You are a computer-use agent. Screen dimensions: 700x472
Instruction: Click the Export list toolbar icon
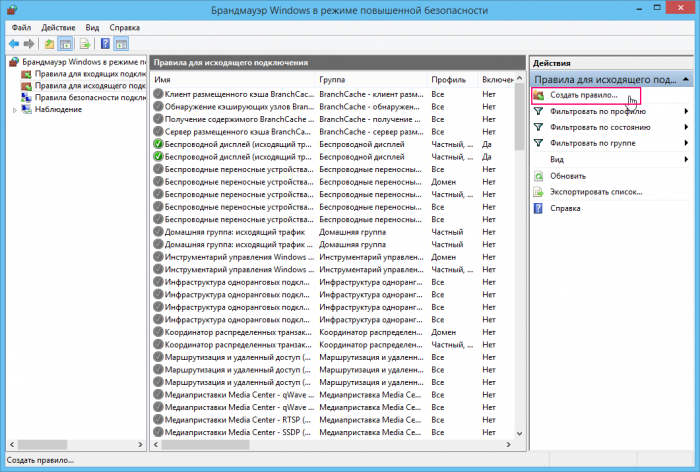click(84, 44)
